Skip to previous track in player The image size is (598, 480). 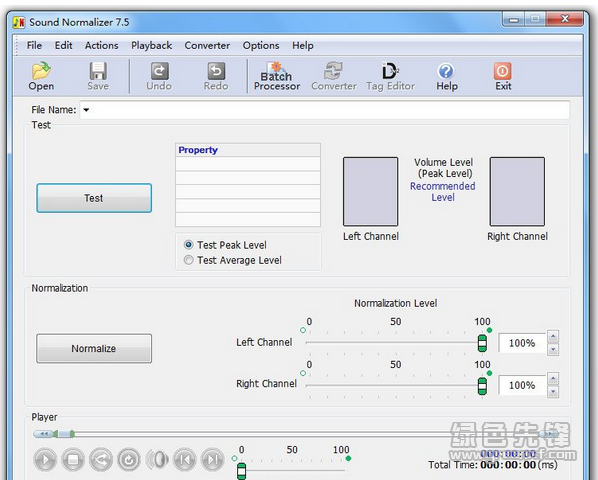185,460
